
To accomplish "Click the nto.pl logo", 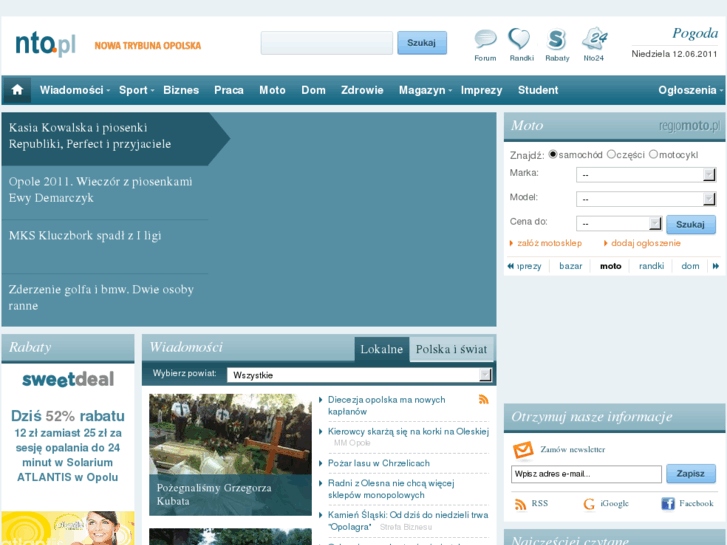I will coord(45,45).
